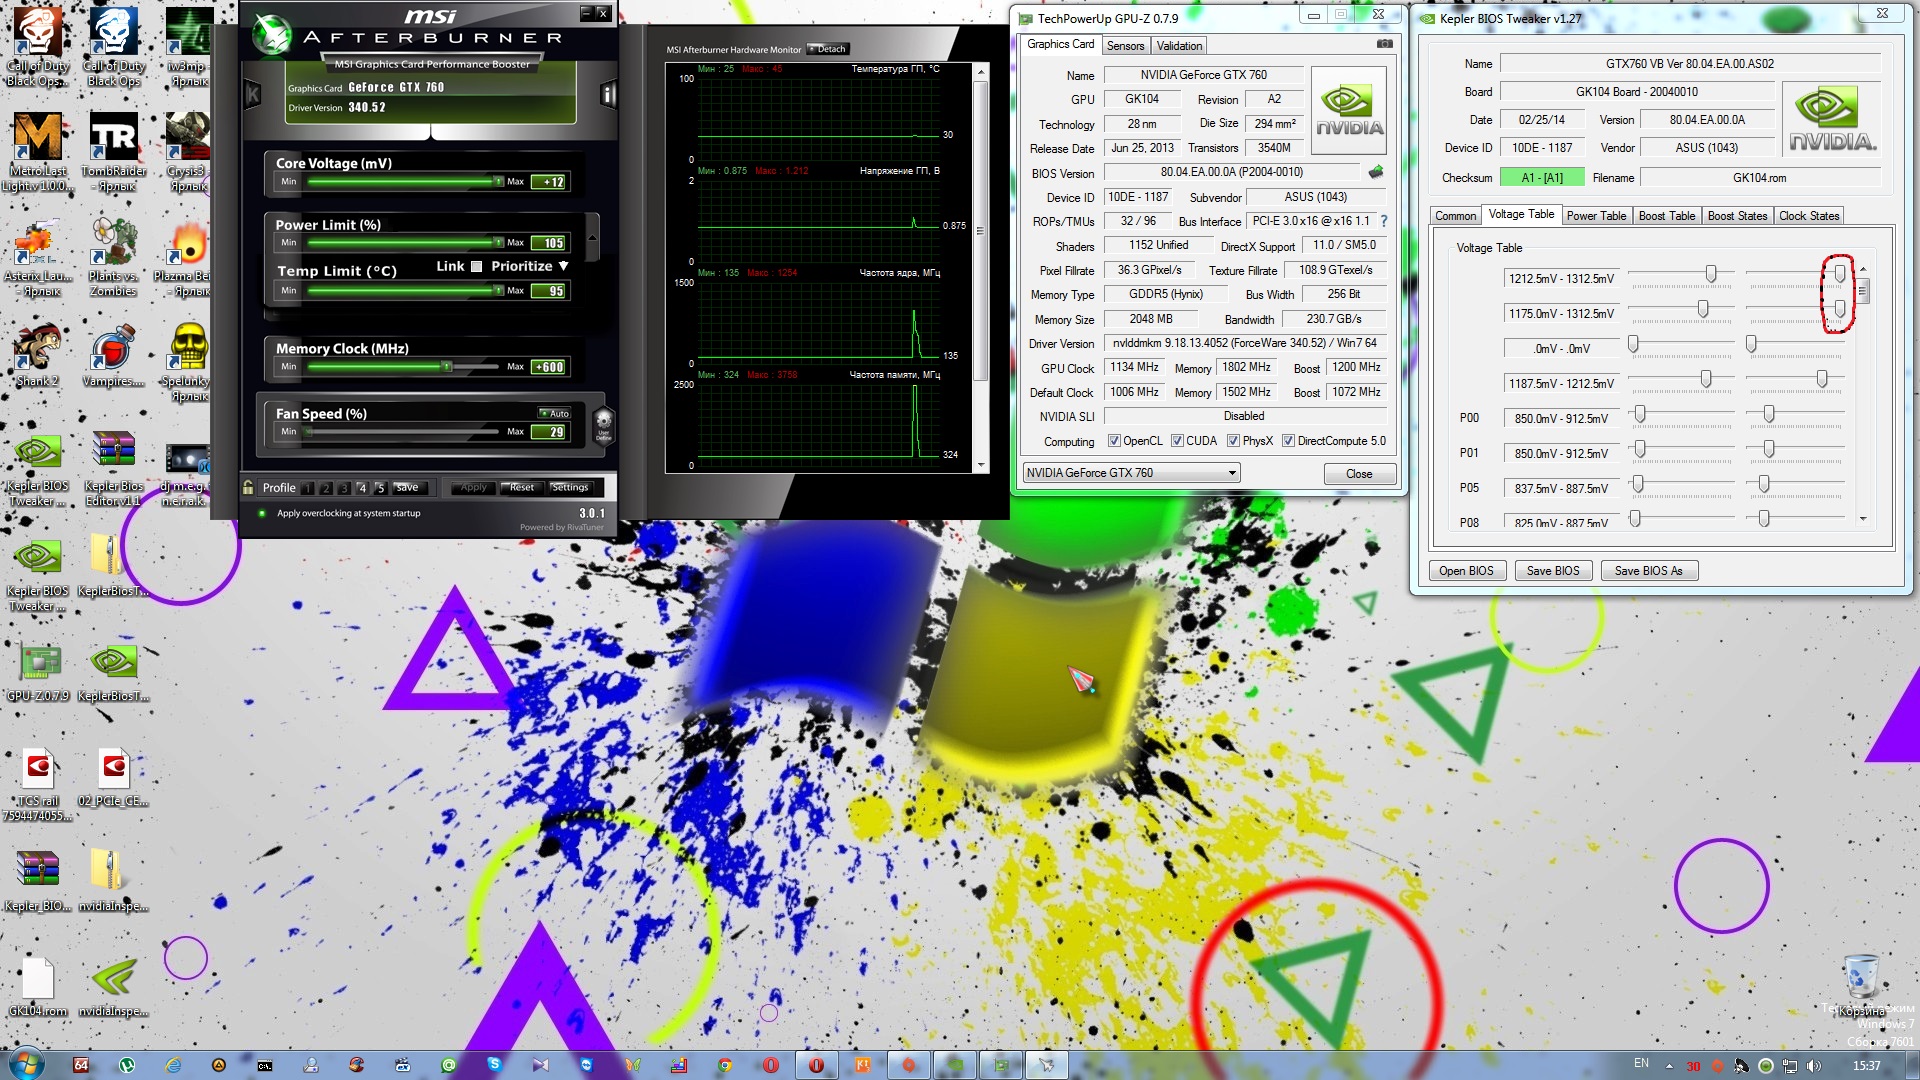Expand the Prioritize dropdown arrow
The width and height of the screenshot is (1920, 1080).
click(564, 266)
